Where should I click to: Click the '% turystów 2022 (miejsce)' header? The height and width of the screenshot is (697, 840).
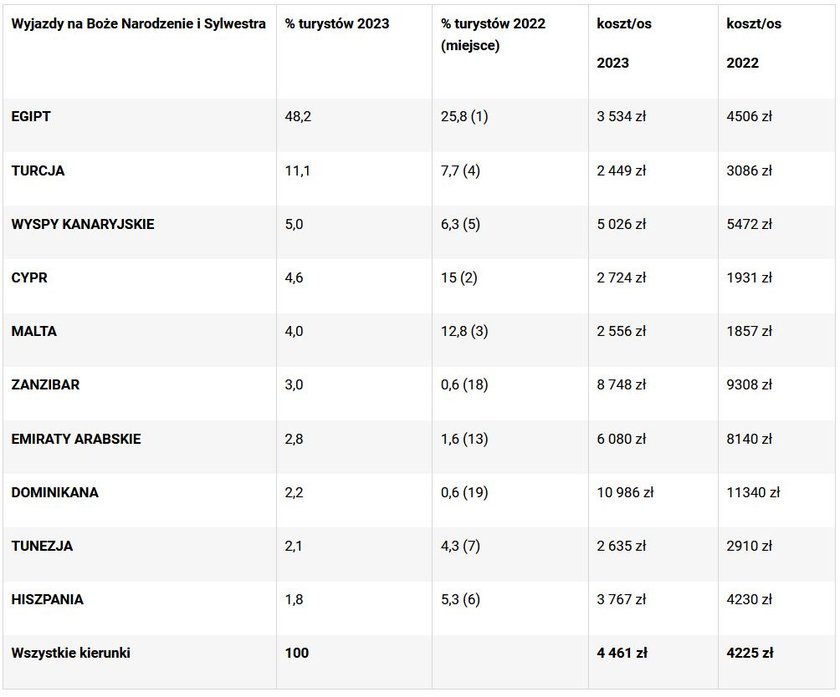[x=493, y=34]
